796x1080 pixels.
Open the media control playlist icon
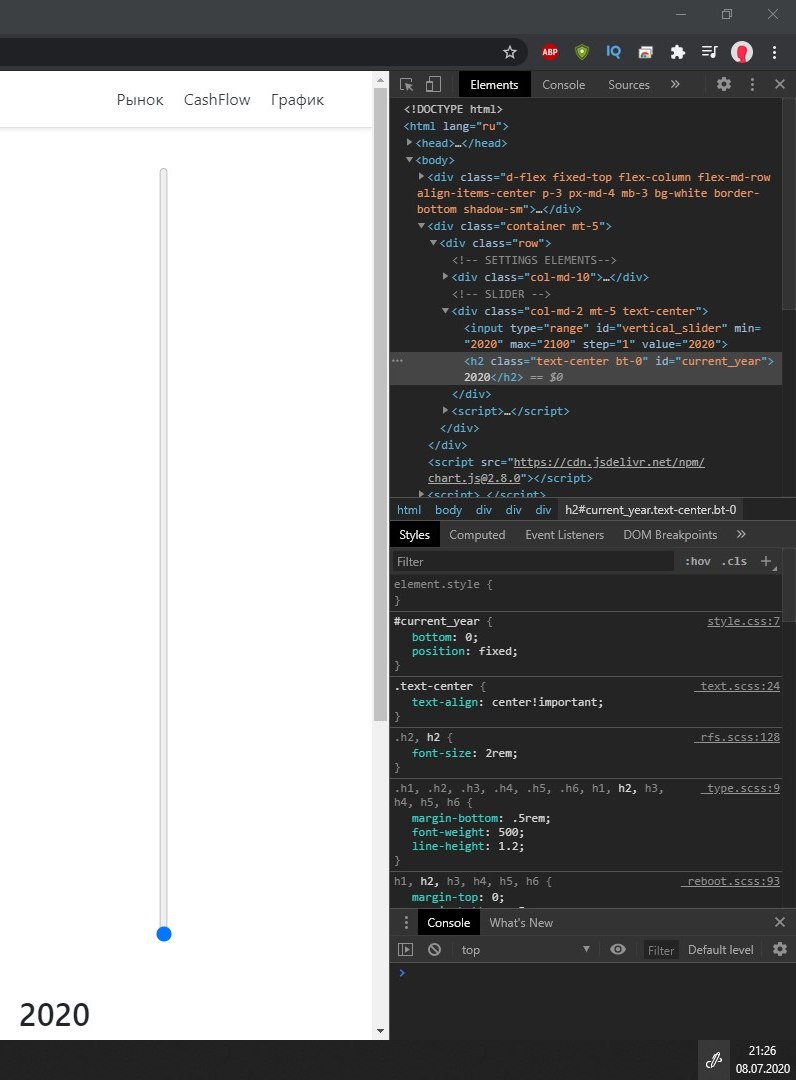pyautogui.click(x=709, y=52)
